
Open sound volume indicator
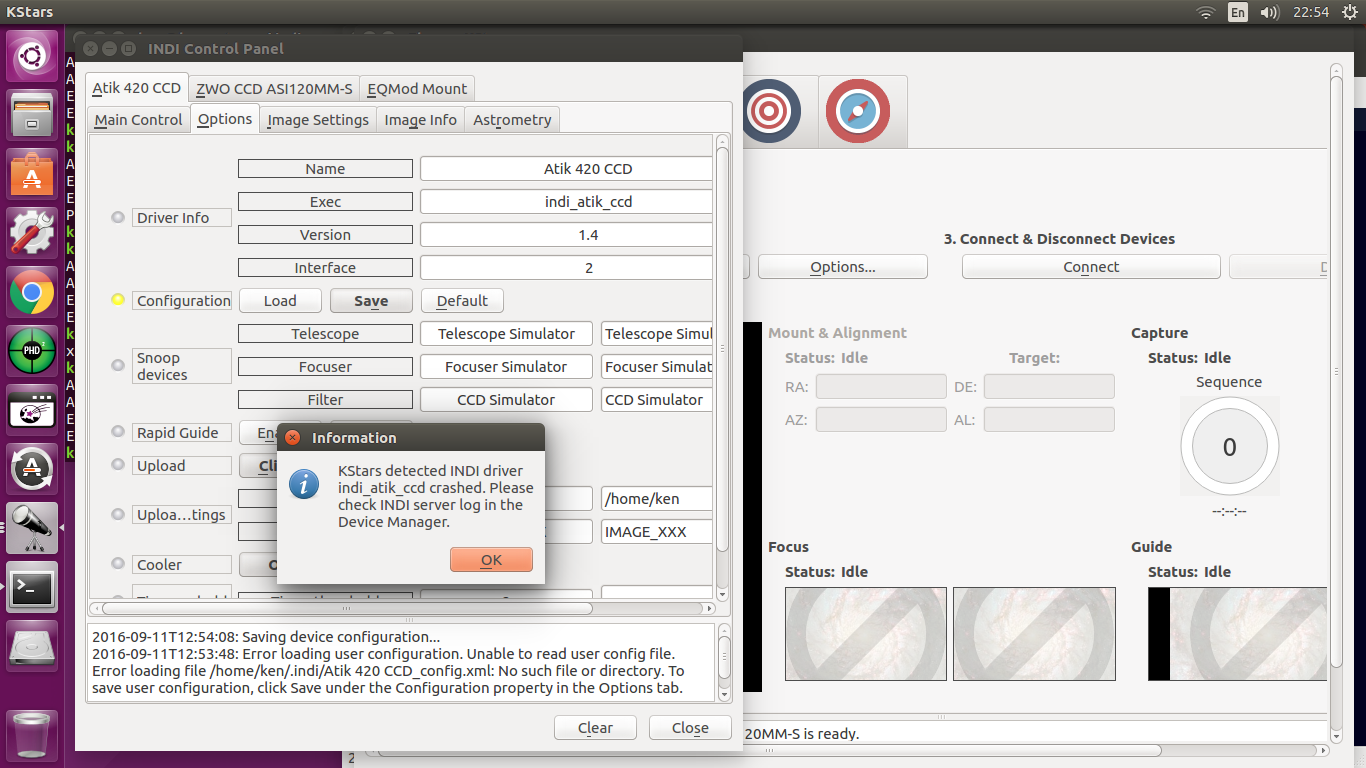point(1270,12)
